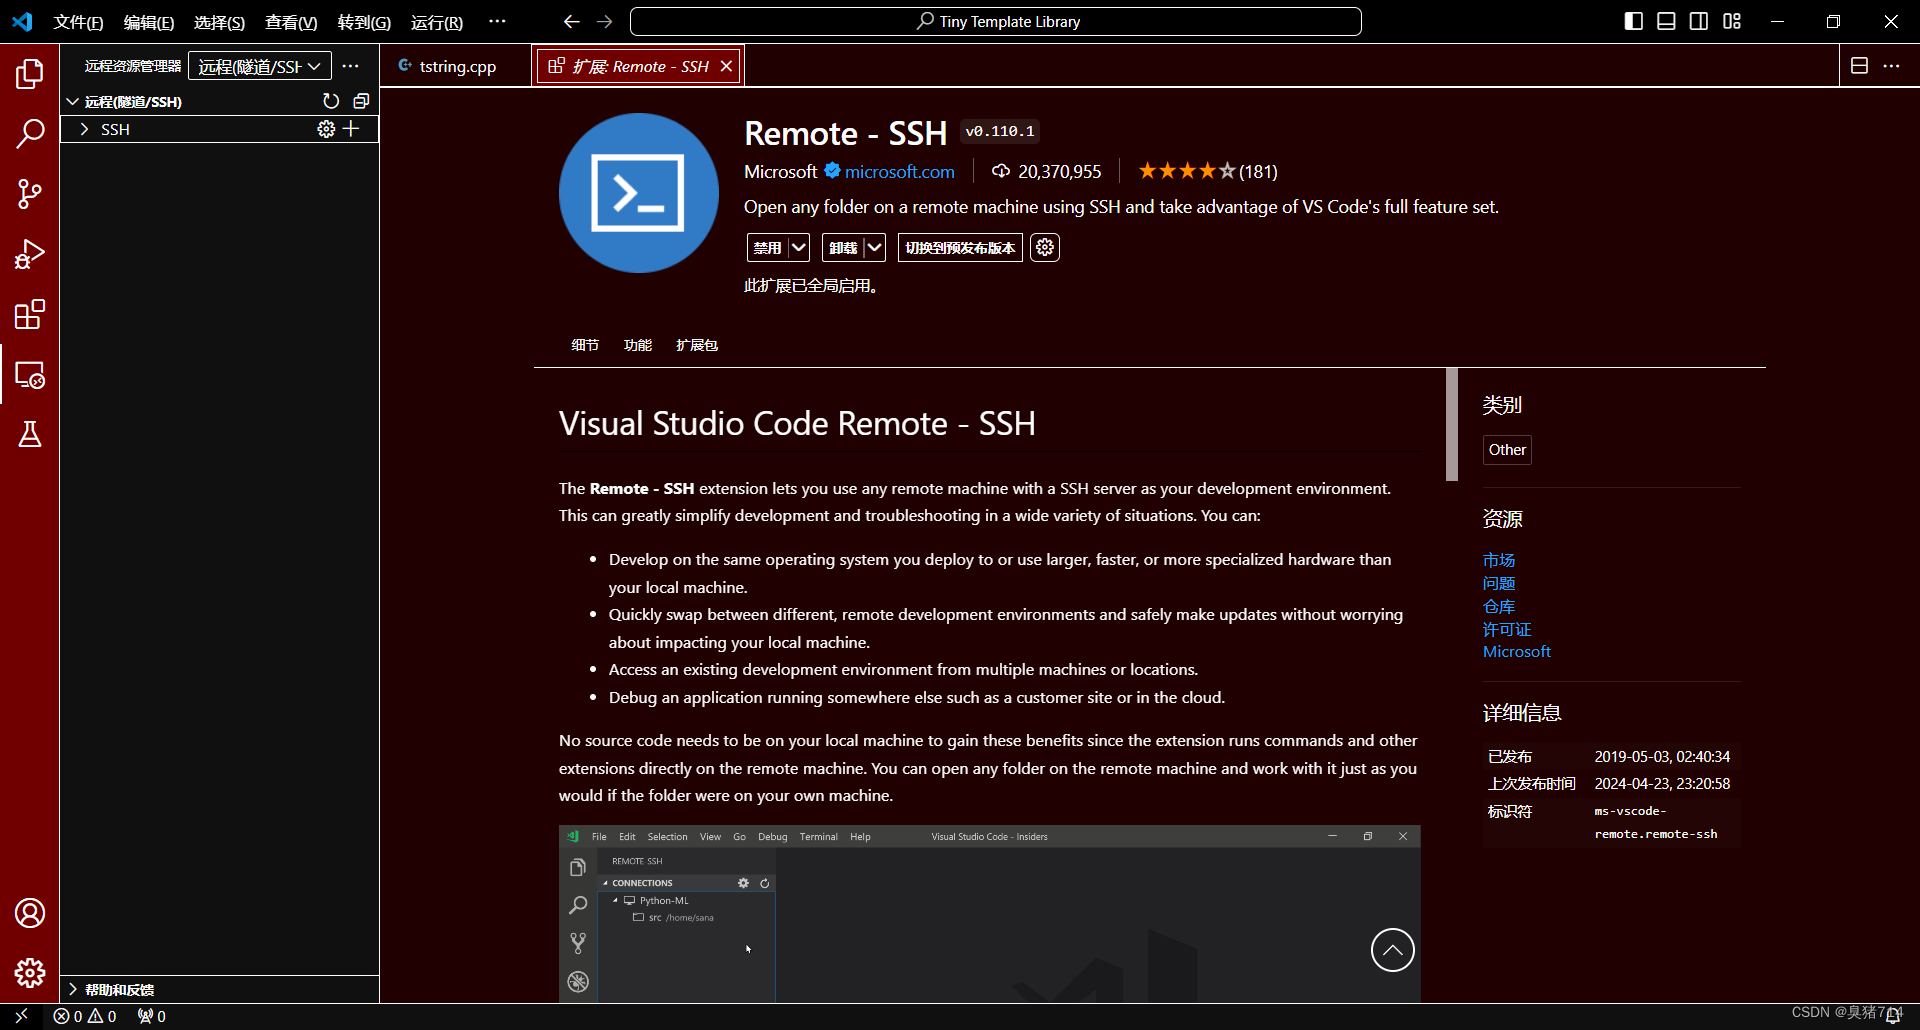The height and width of the screenshot is (1030, 1920).
Task: Open the Testing view icon
Action: (30, 434)
